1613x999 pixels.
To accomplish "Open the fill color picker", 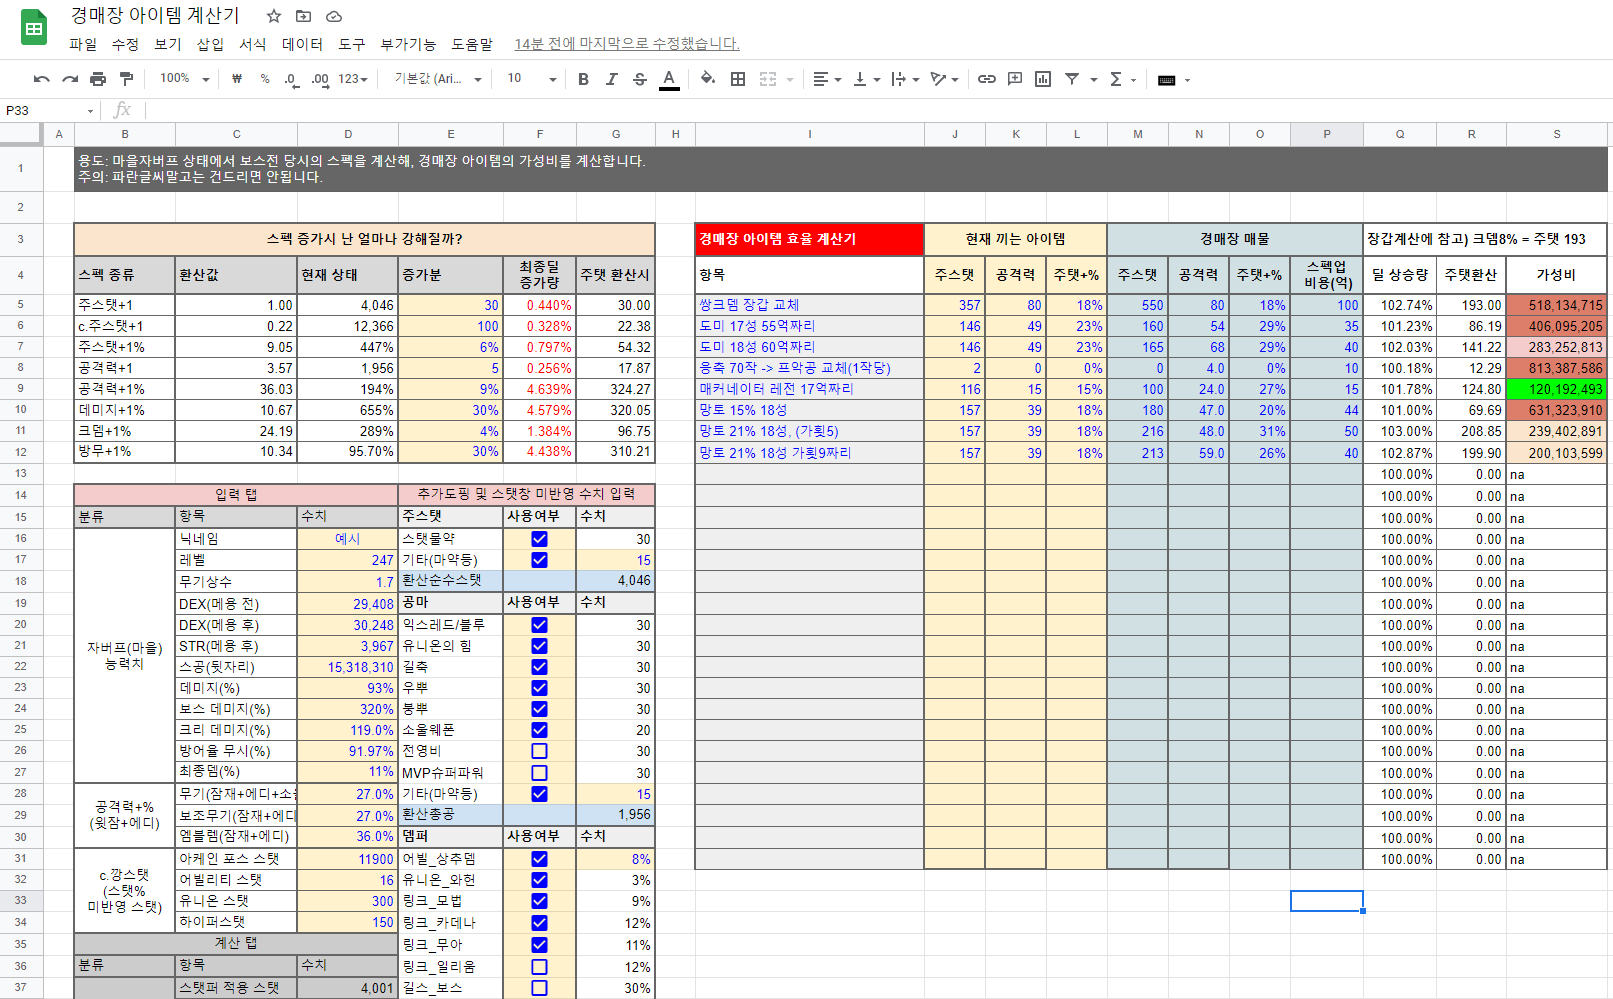I will click(x=708, y=79).
